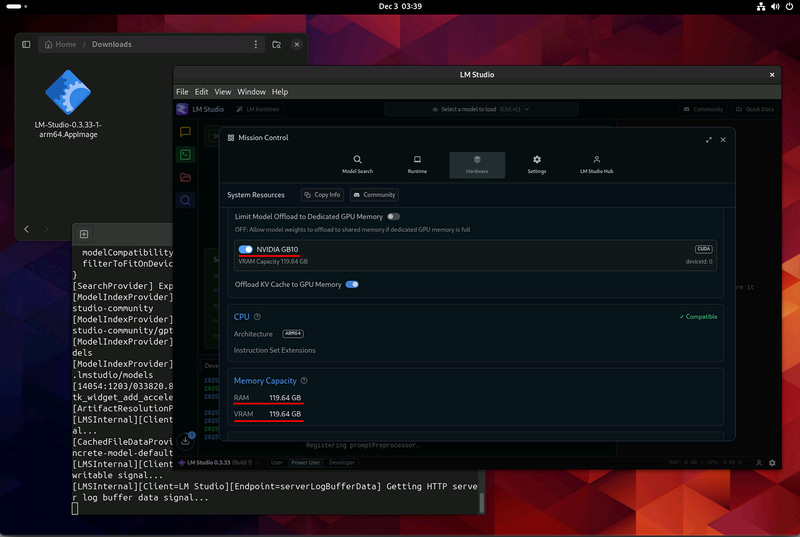The height and width of the screenshot is (537, 800).
Task: Select User interface mode
Action: tap(277, 463)
